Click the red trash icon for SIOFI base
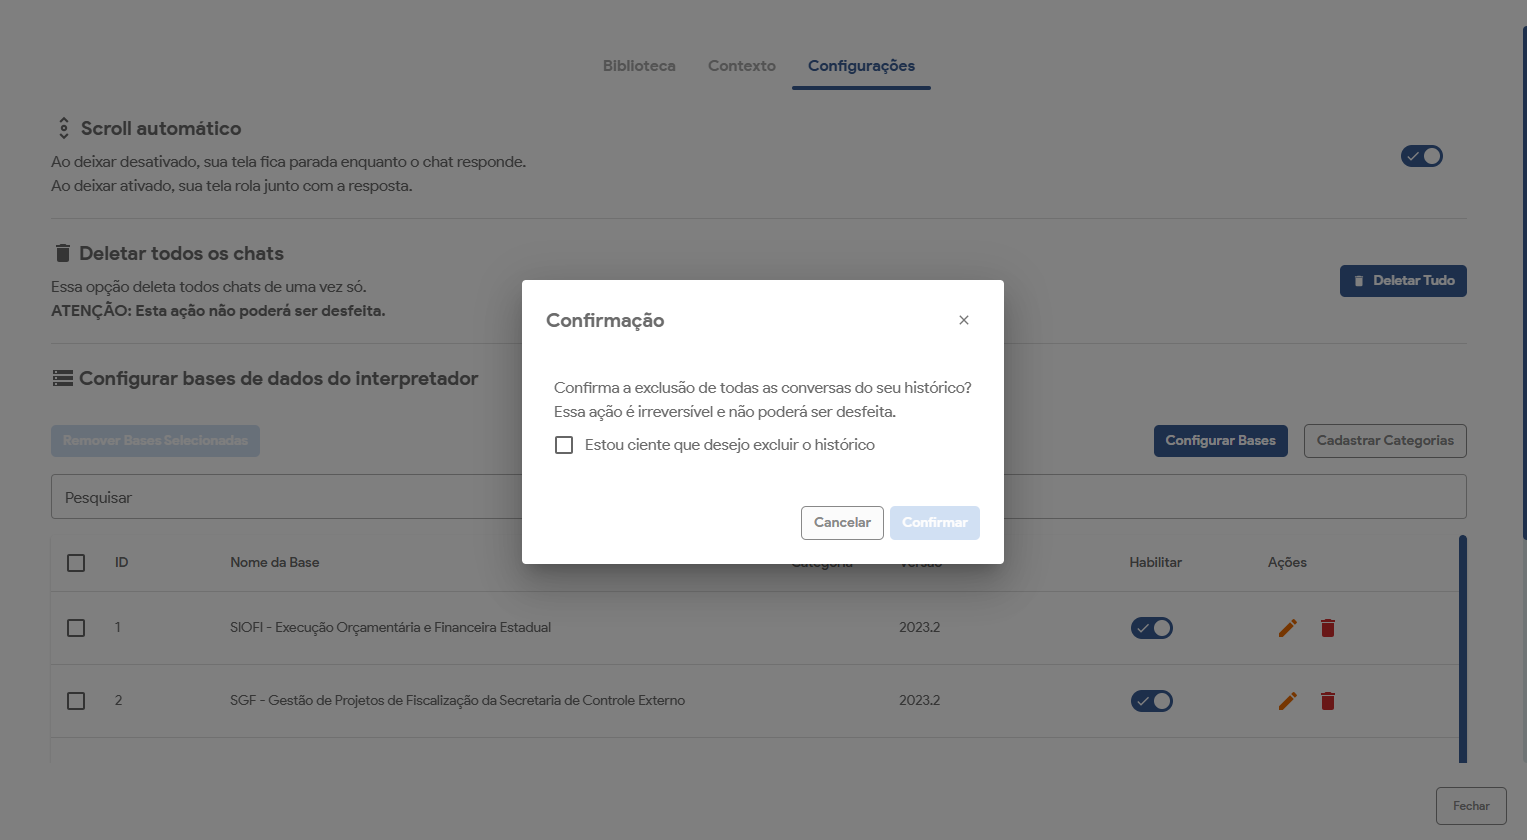Image resolution: width=1527 pixels, height=840 pixels. [1328, 628]
